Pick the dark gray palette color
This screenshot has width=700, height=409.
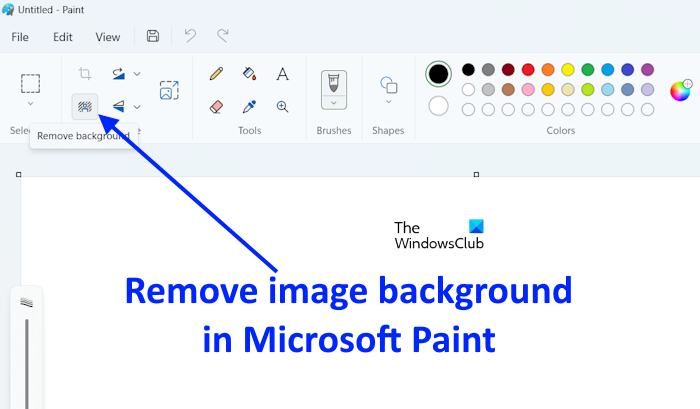[488, 70]
